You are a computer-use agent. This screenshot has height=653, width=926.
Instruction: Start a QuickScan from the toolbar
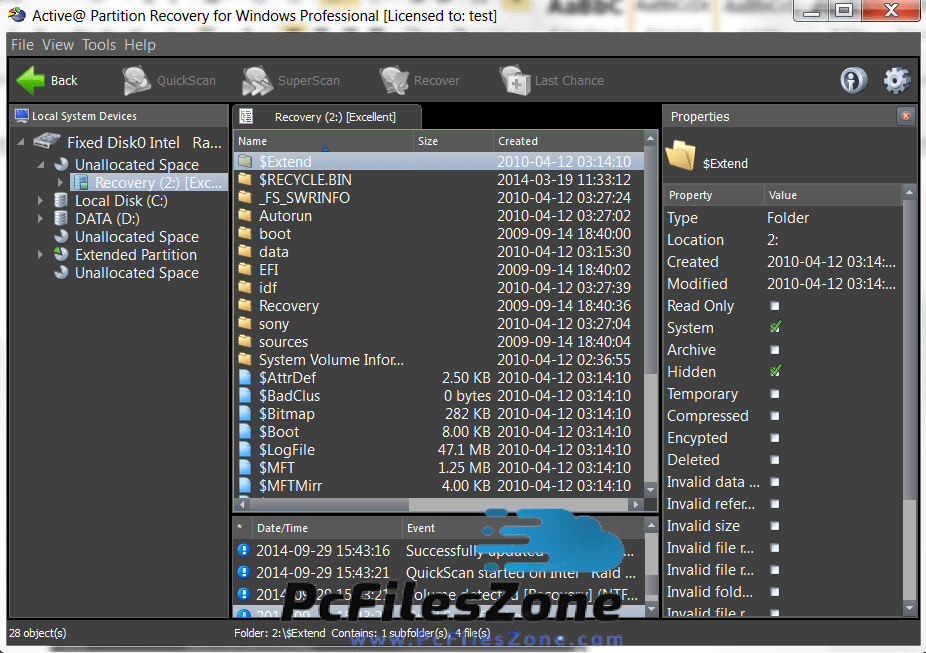[138, 81]
